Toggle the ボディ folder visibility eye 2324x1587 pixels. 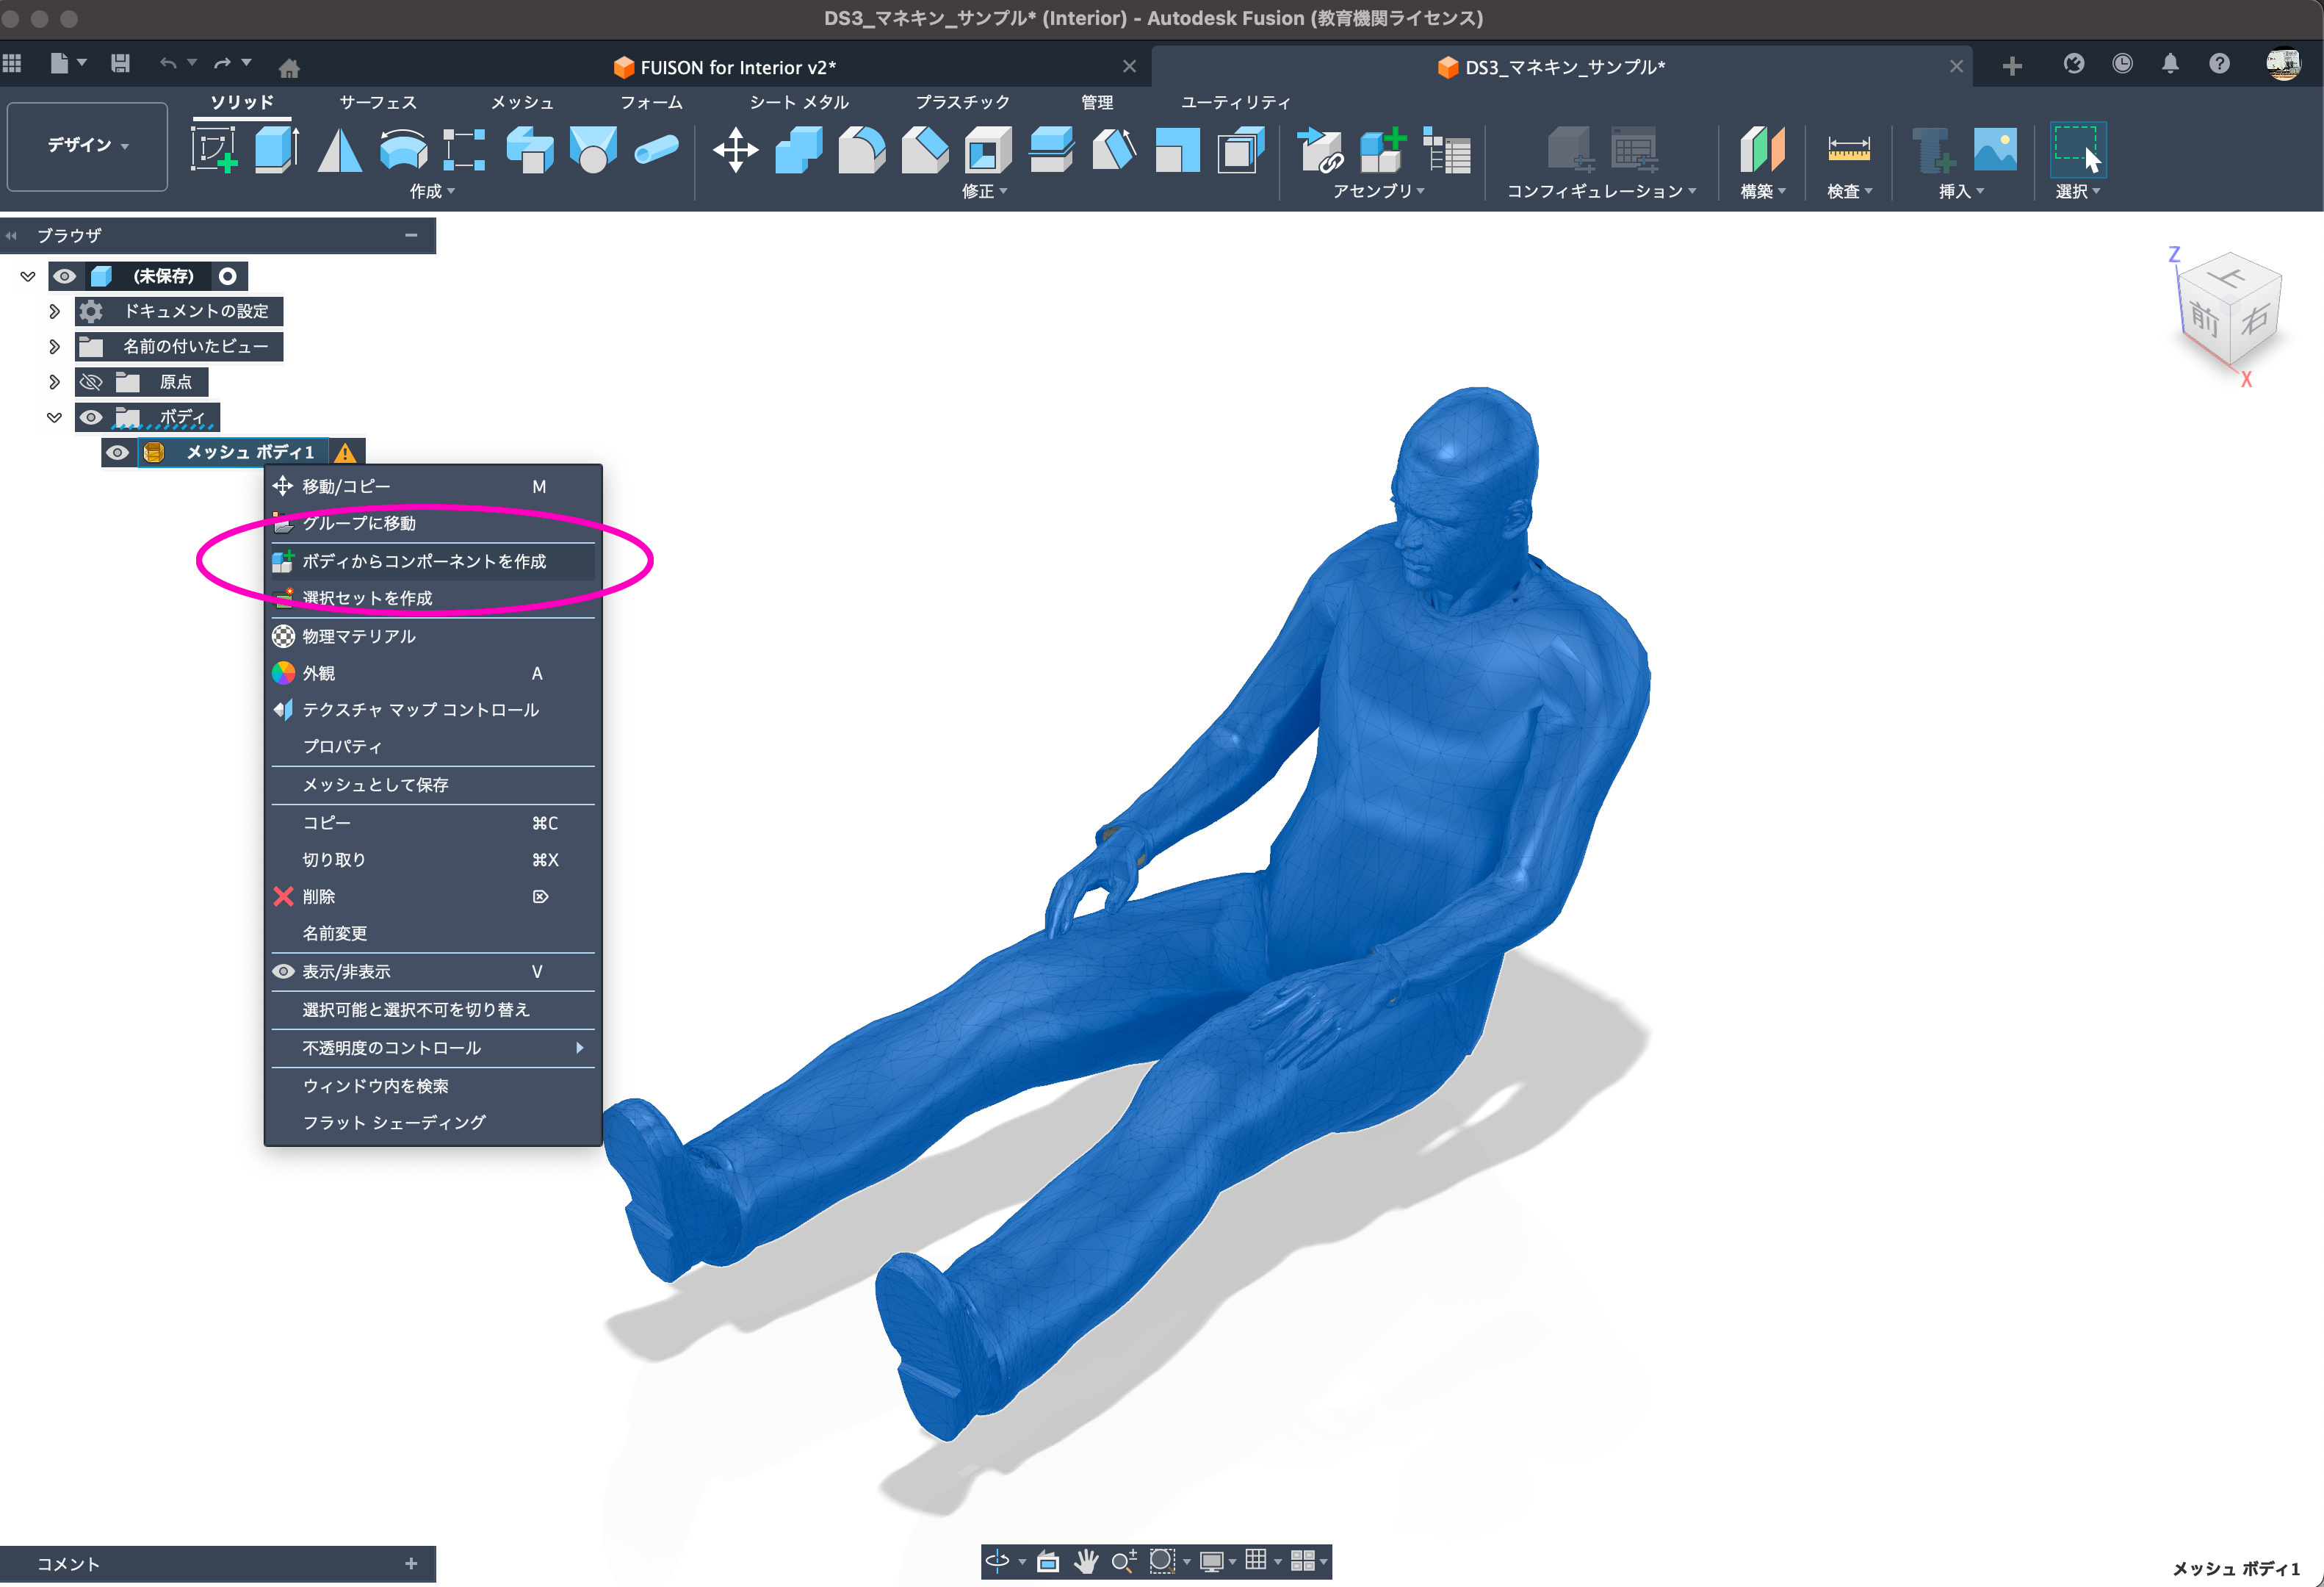pyautogui.click(x=91, y=417)
